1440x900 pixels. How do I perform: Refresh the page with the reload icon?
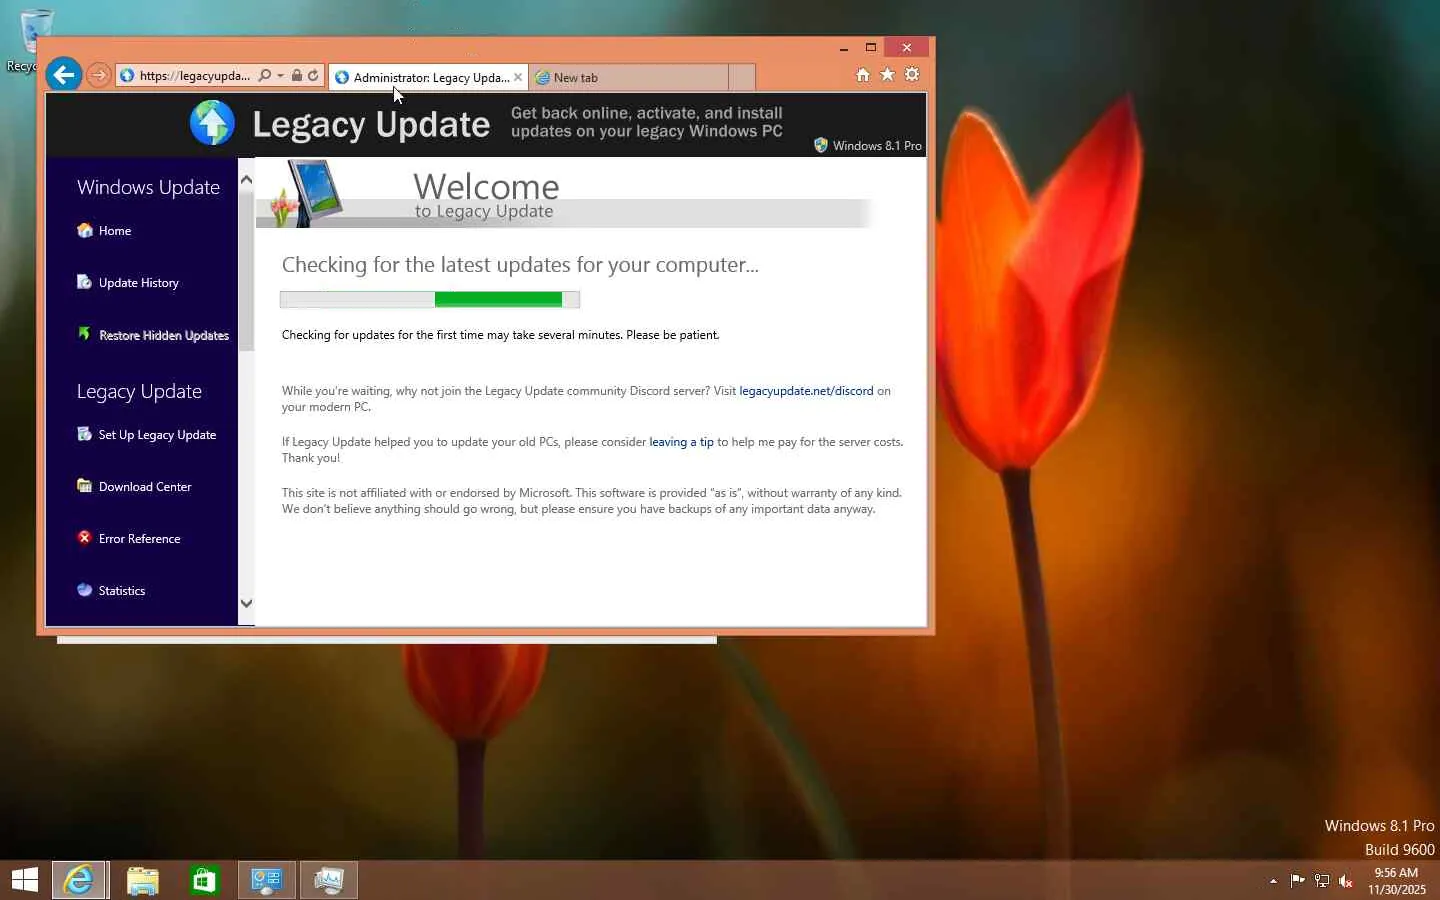pyautogui.click(x=313, y=75)
